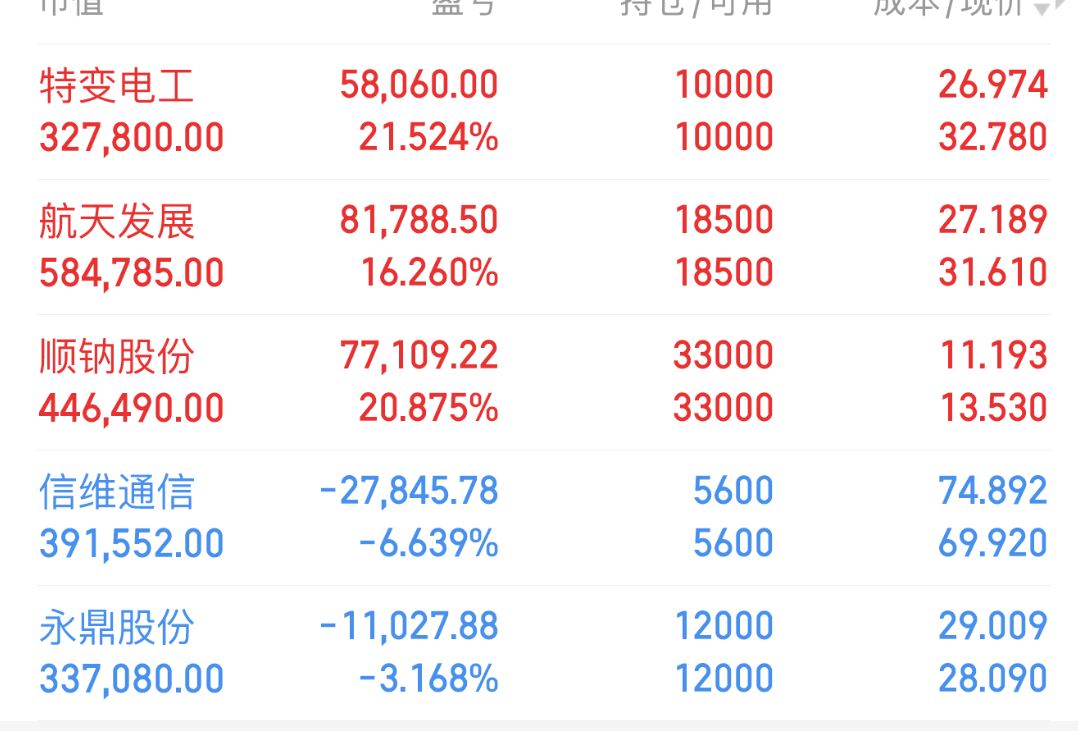This screenshot has height=731, width=1078.
Task: Click 特变电工 cost price 26.974
Action: (992, 85)
